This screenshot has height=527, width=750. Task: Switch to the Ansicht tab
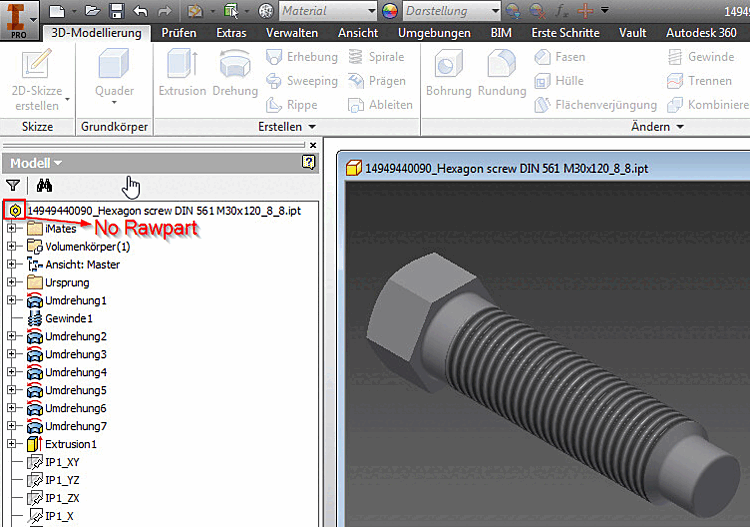coord(358,33)
